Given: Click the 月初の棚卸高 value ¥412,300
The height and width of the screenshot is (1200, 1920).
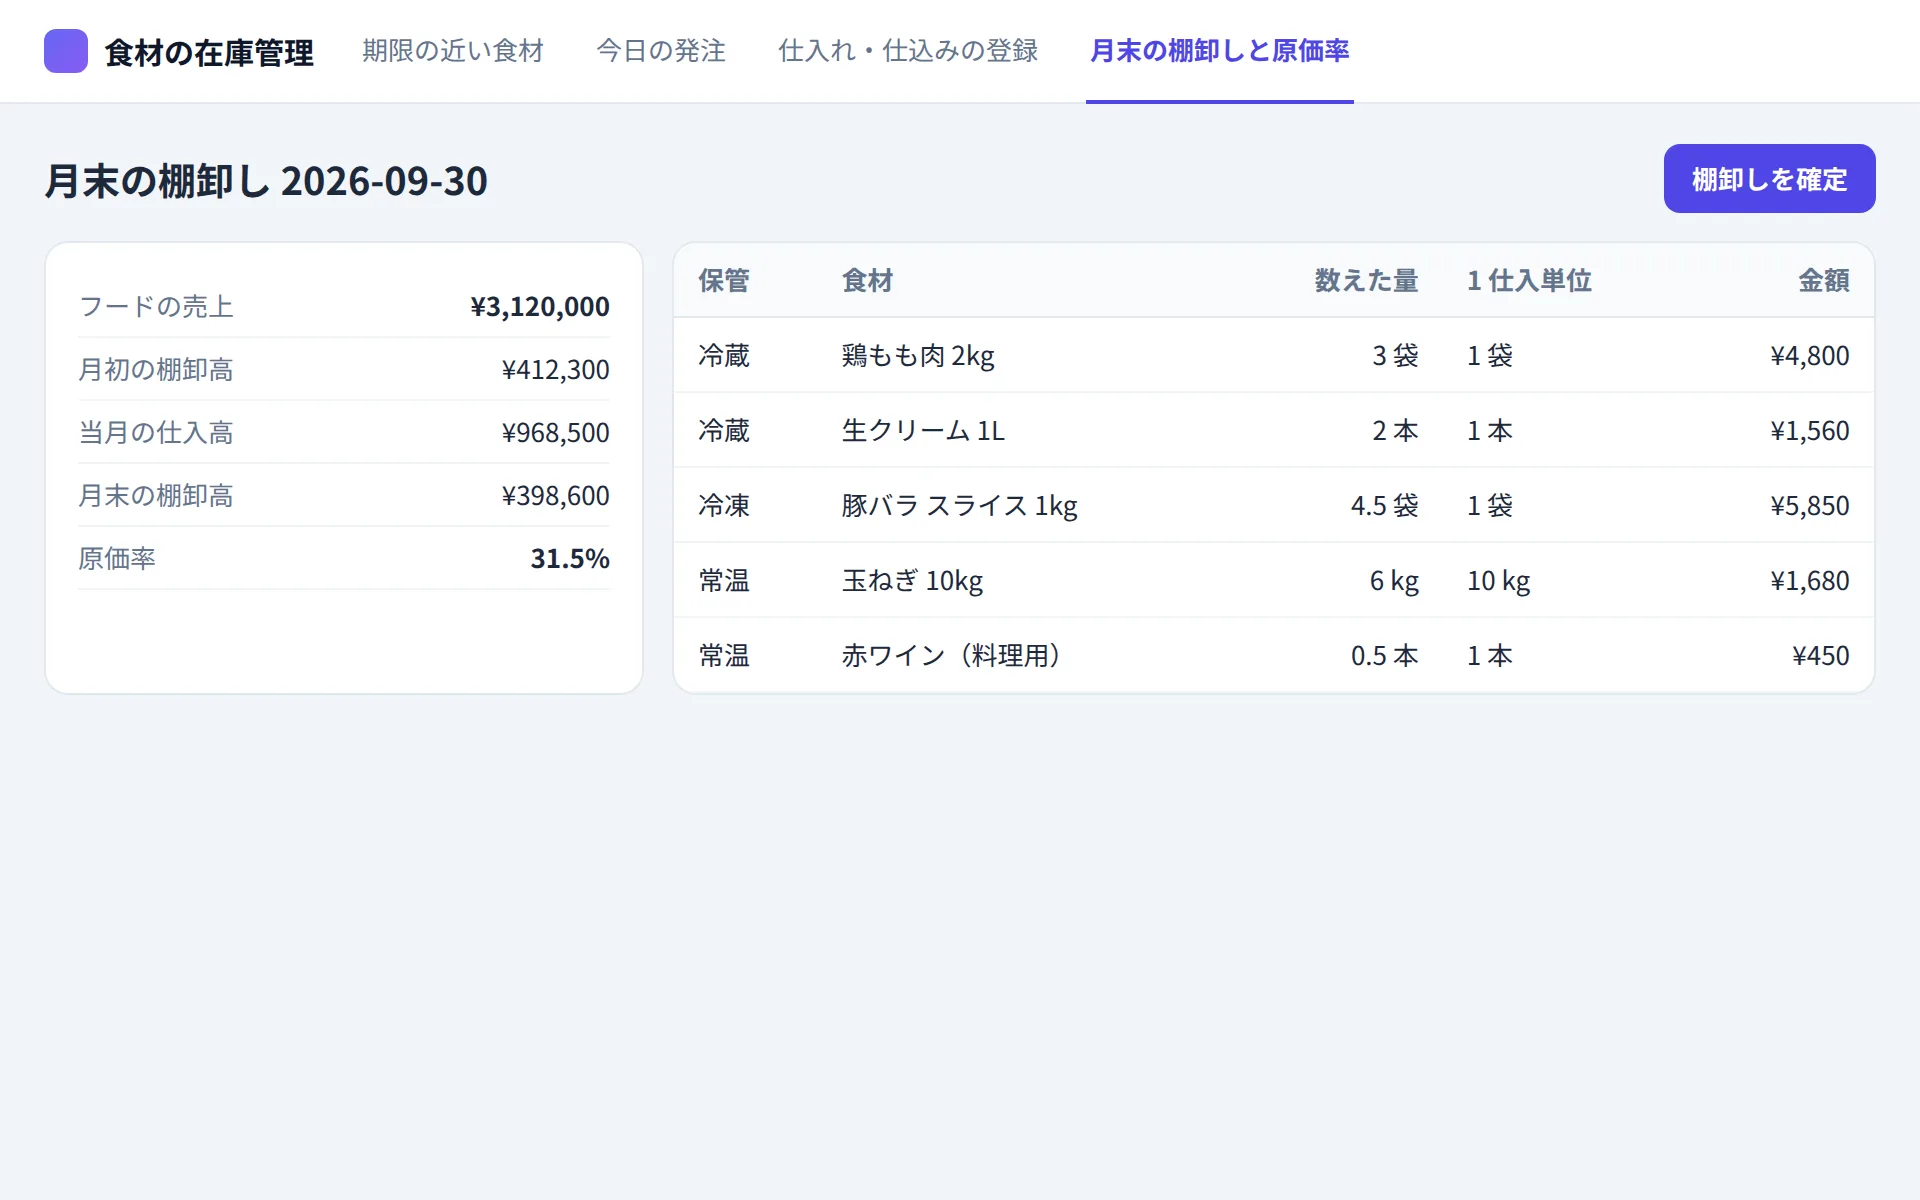Looking at the screenshot, I should [x=555, y=370].
